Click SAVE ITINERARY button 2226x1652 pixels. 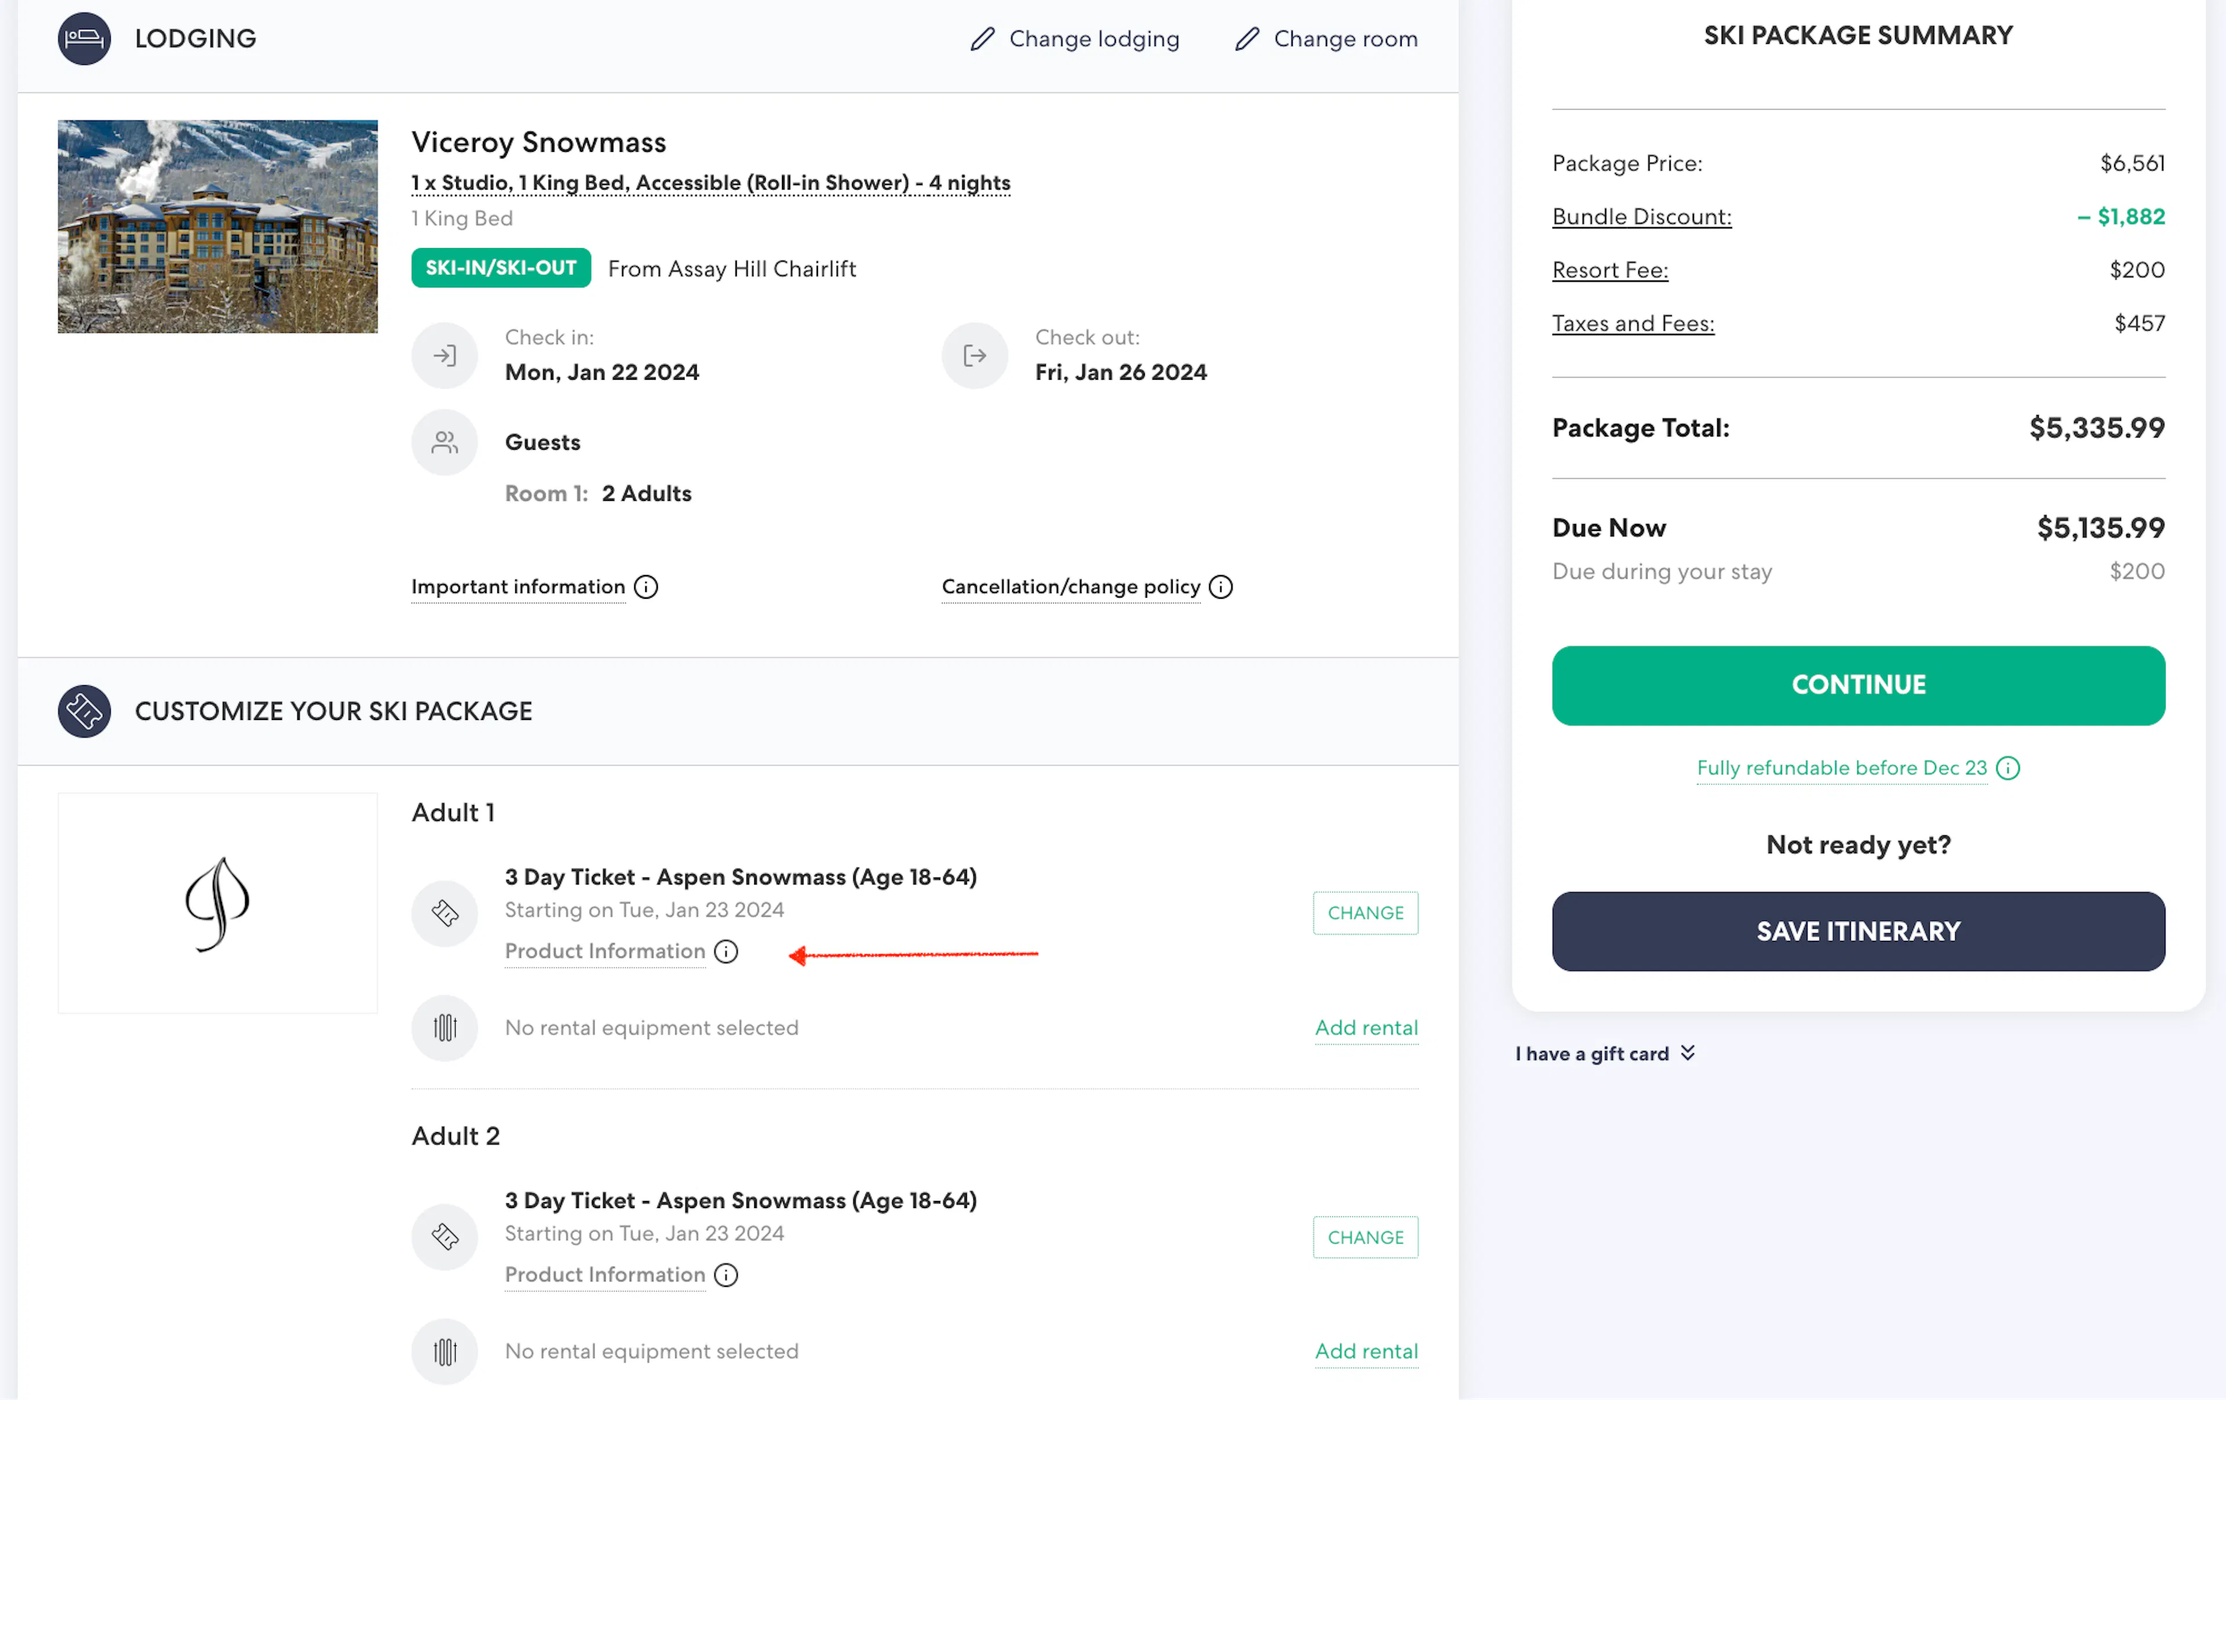tap(1857, 931)
